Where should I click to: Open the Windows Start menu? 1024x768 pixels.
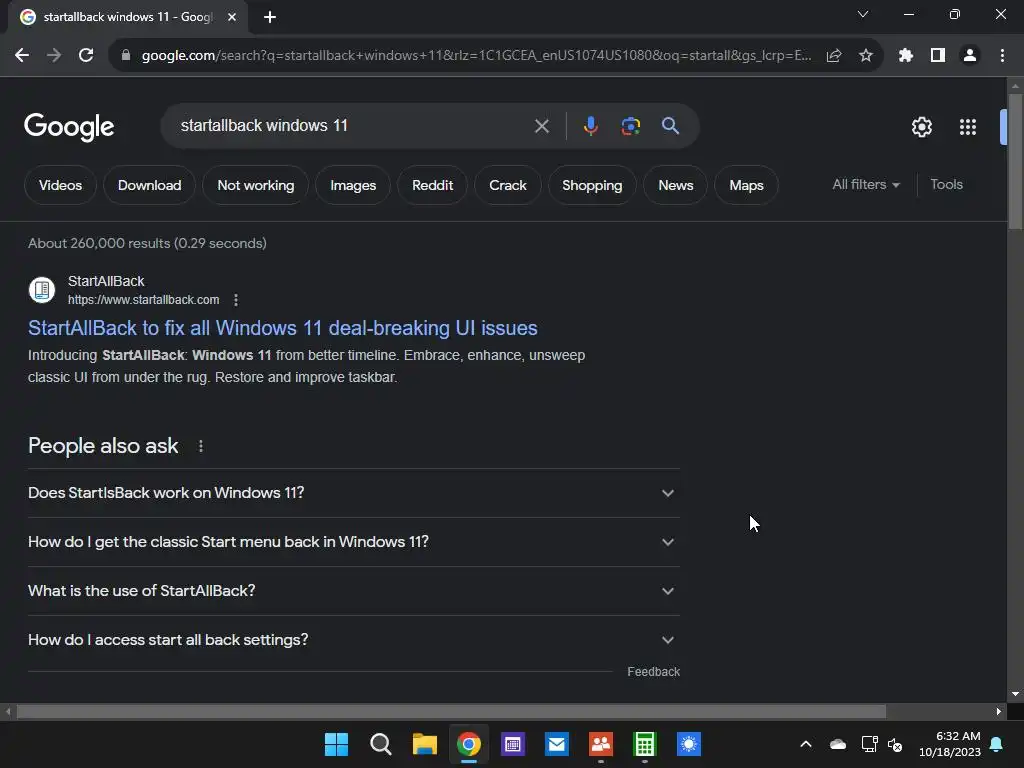tap(336, 744)
